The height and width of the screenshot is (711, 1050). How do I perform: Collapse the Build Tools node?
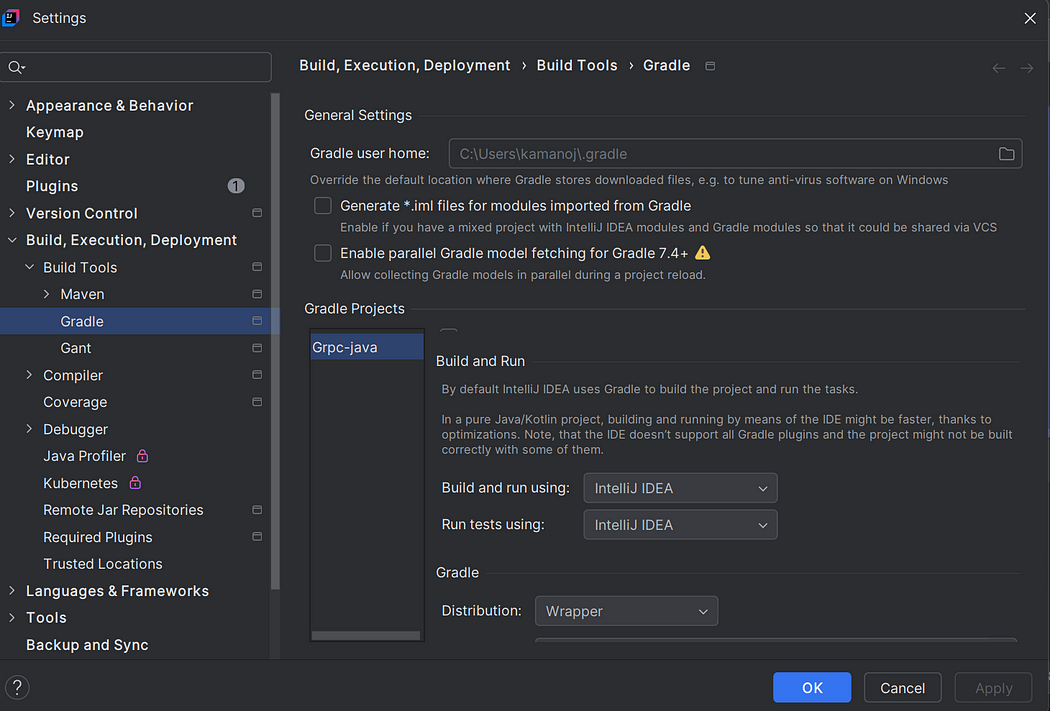click(x=29, y=267)
